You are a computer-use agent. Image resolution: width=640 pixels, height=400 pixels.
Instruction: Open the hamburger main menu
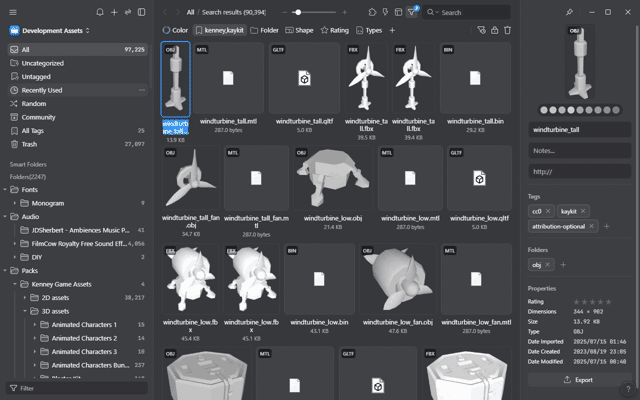[13, 12]
